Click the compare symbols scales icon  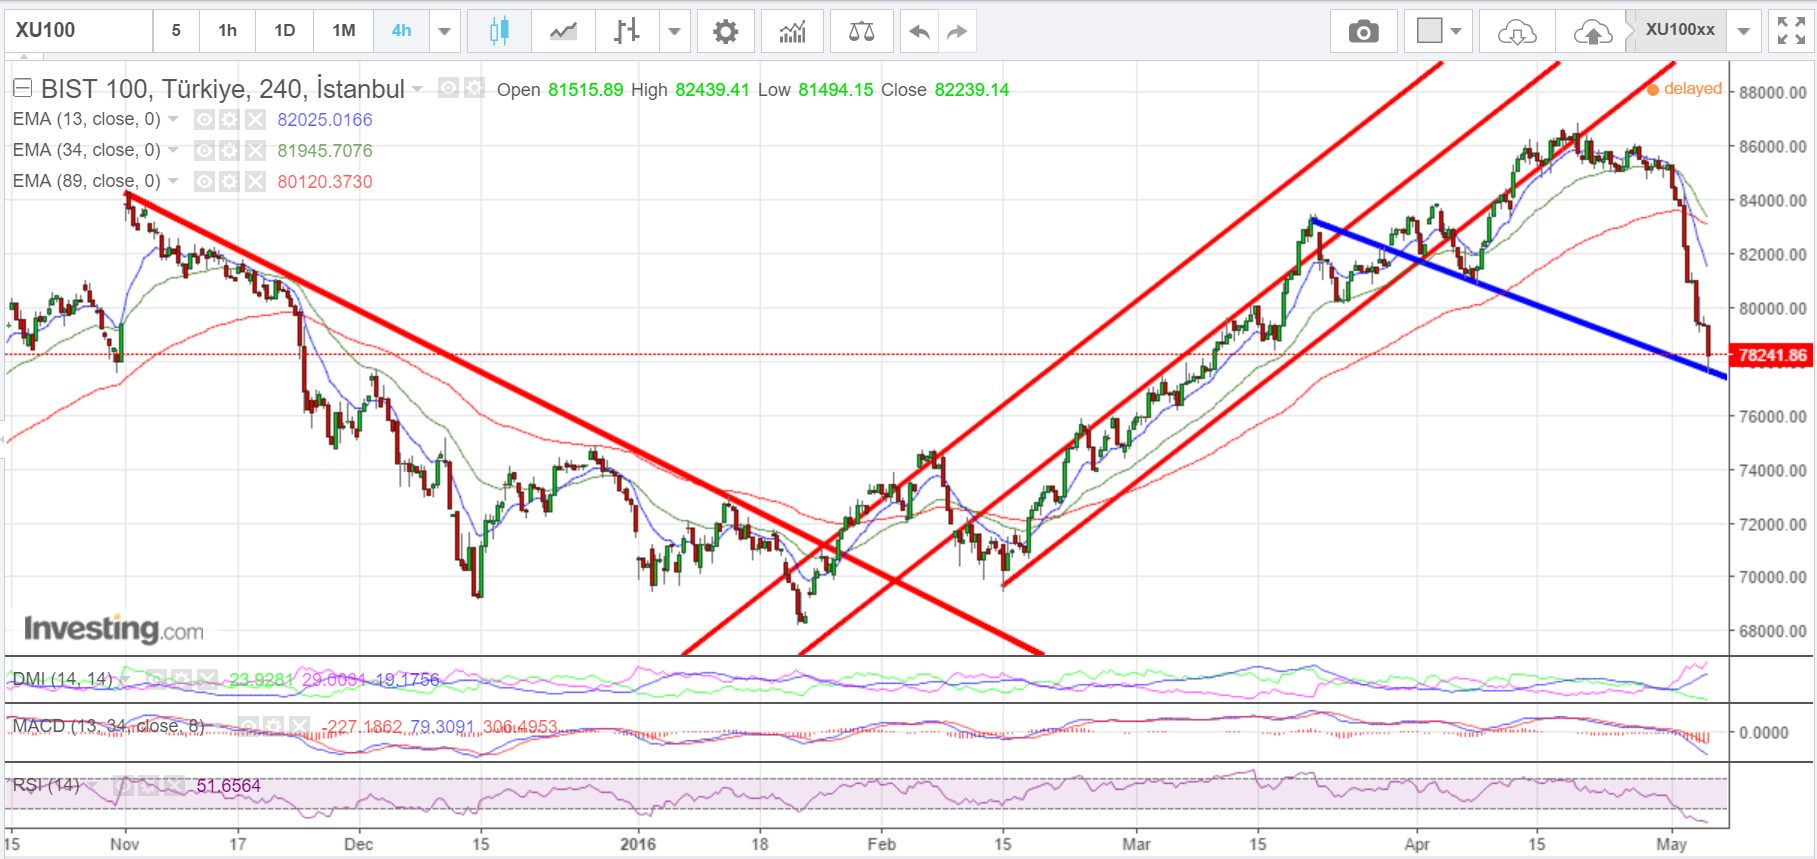[861, 31]
